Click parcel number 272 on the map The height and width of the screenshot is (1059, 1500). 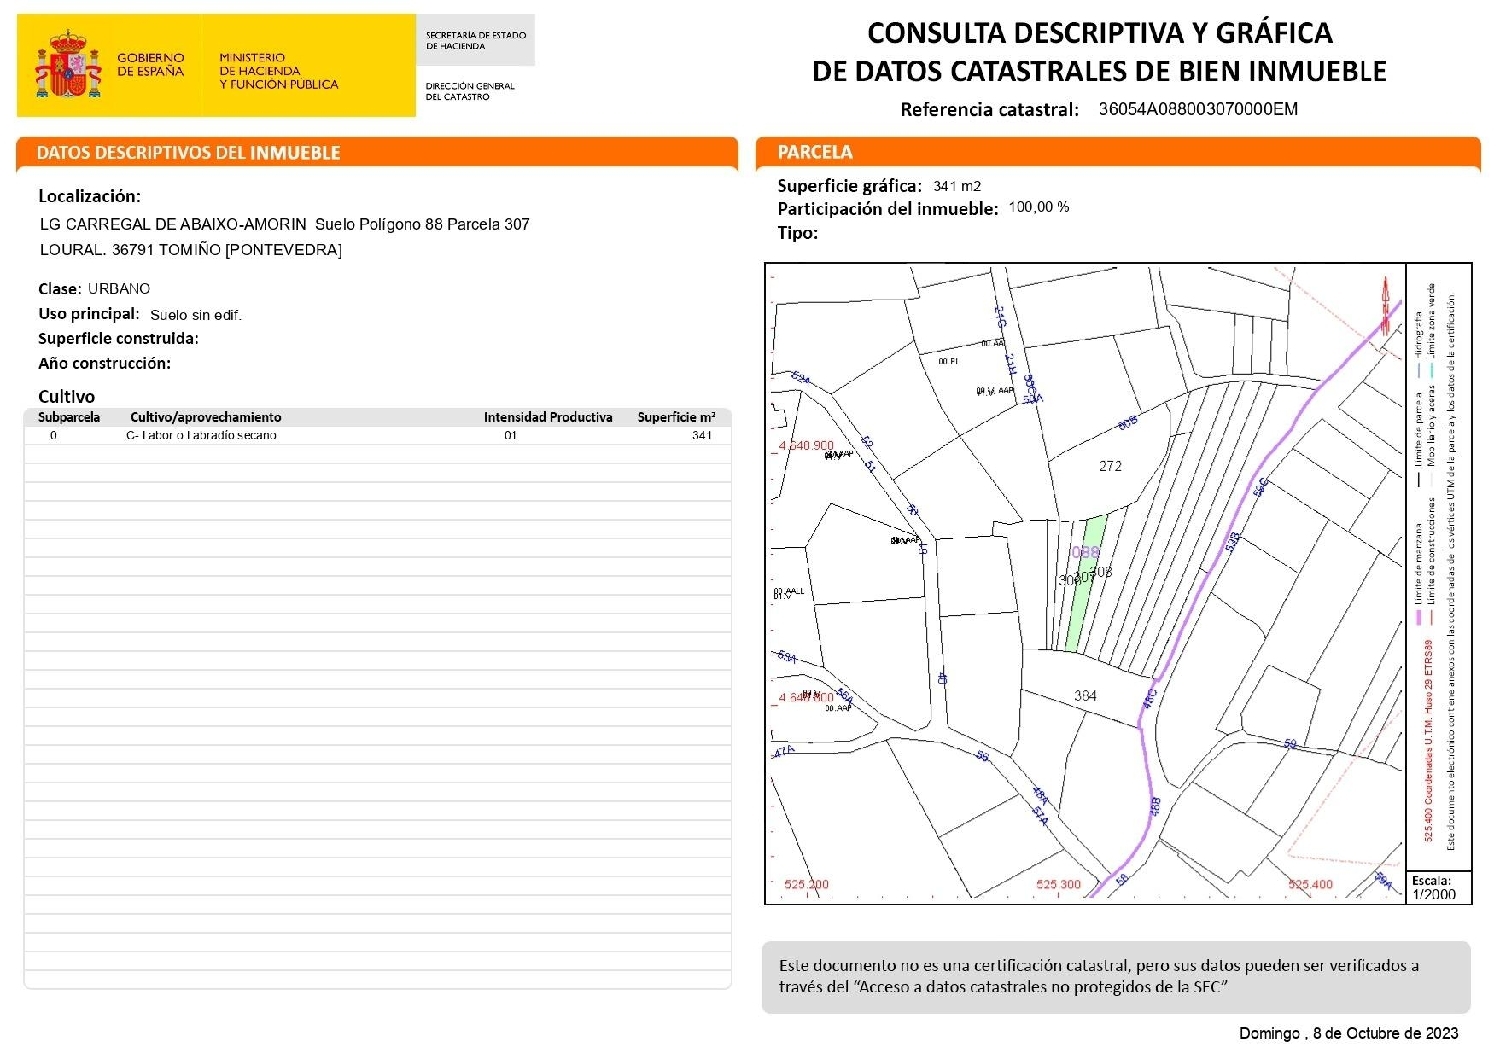click(x=1110, y=466)
